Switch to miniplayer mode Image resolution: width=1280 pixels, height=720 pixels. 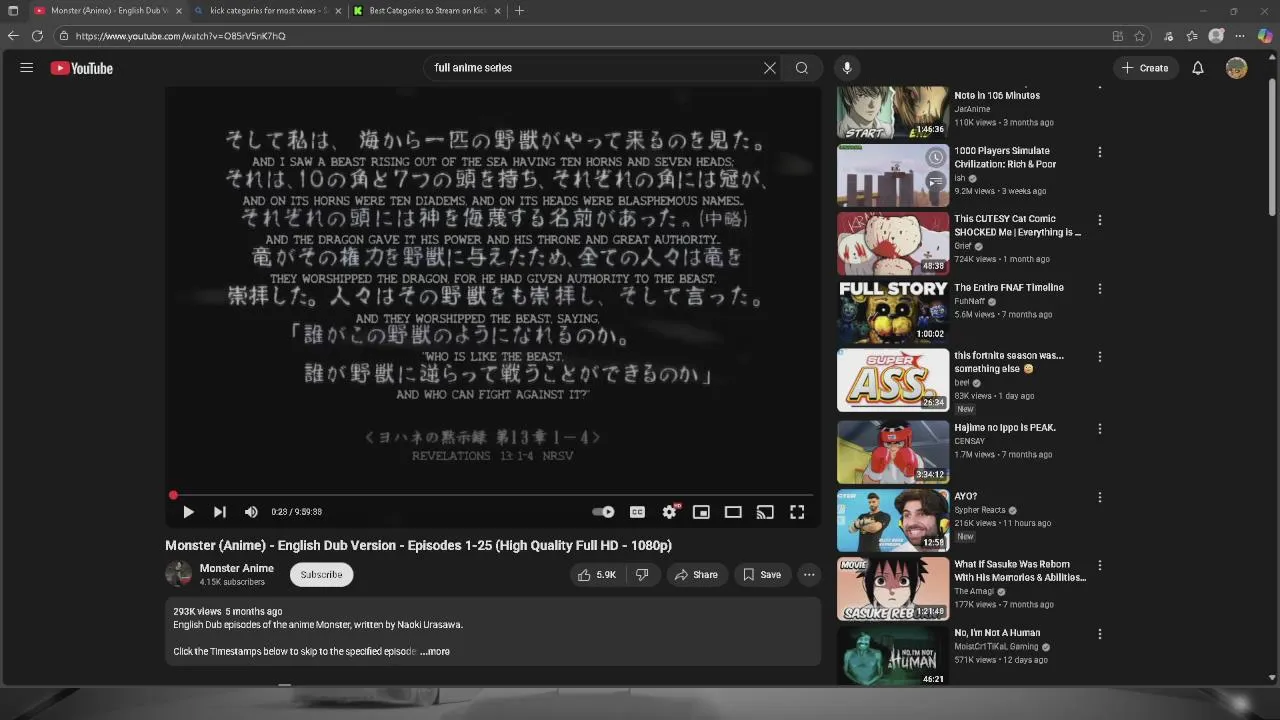(x=701, y=512)
